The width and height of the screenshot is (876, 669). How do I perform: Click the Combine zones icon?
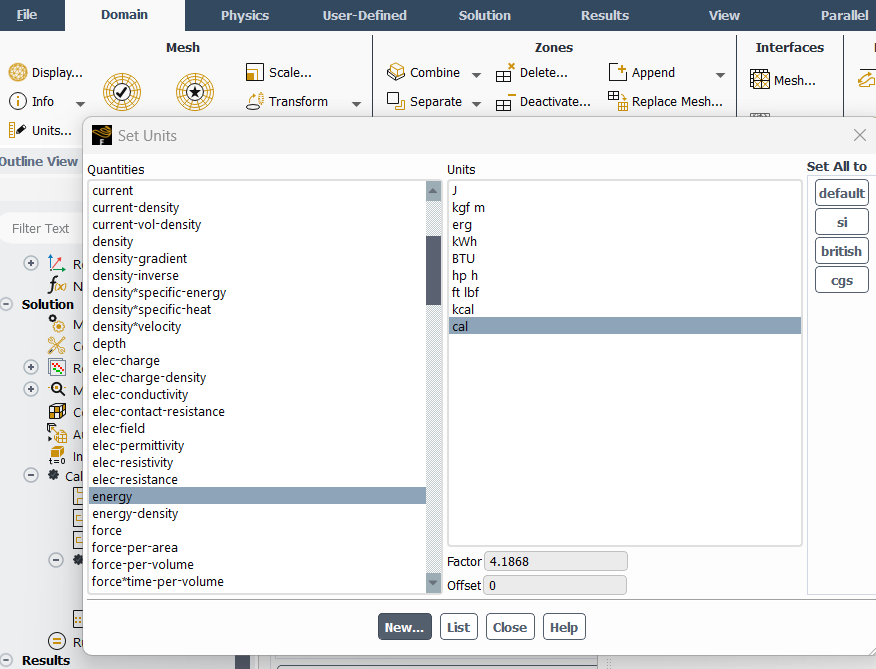coord(396,72)
